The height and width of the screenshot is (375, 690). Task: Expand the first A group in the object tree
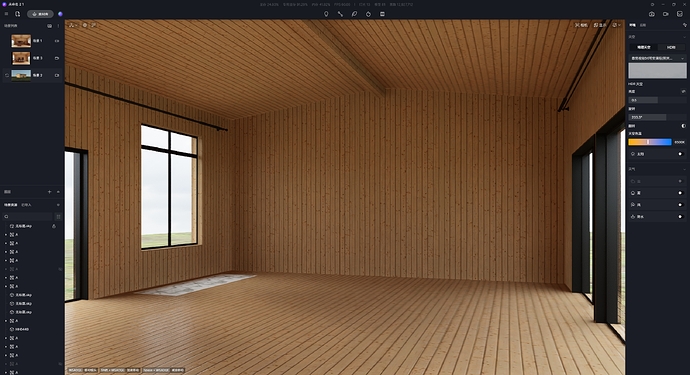[6, 235]
